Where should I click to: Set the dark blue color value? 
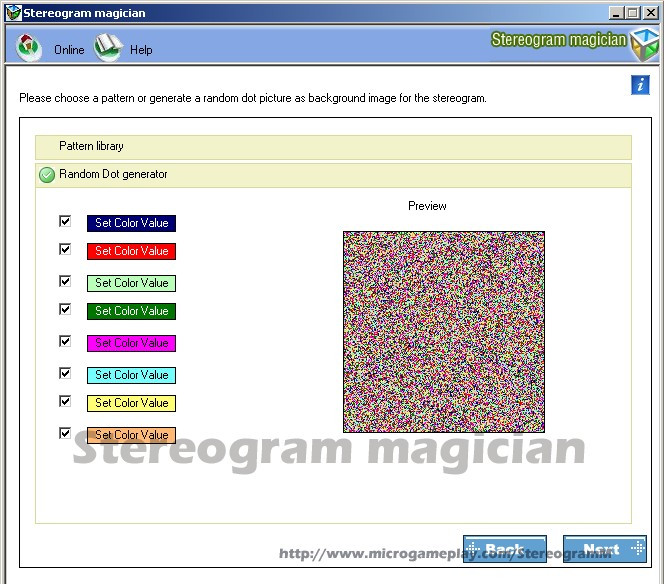(131, 223)
